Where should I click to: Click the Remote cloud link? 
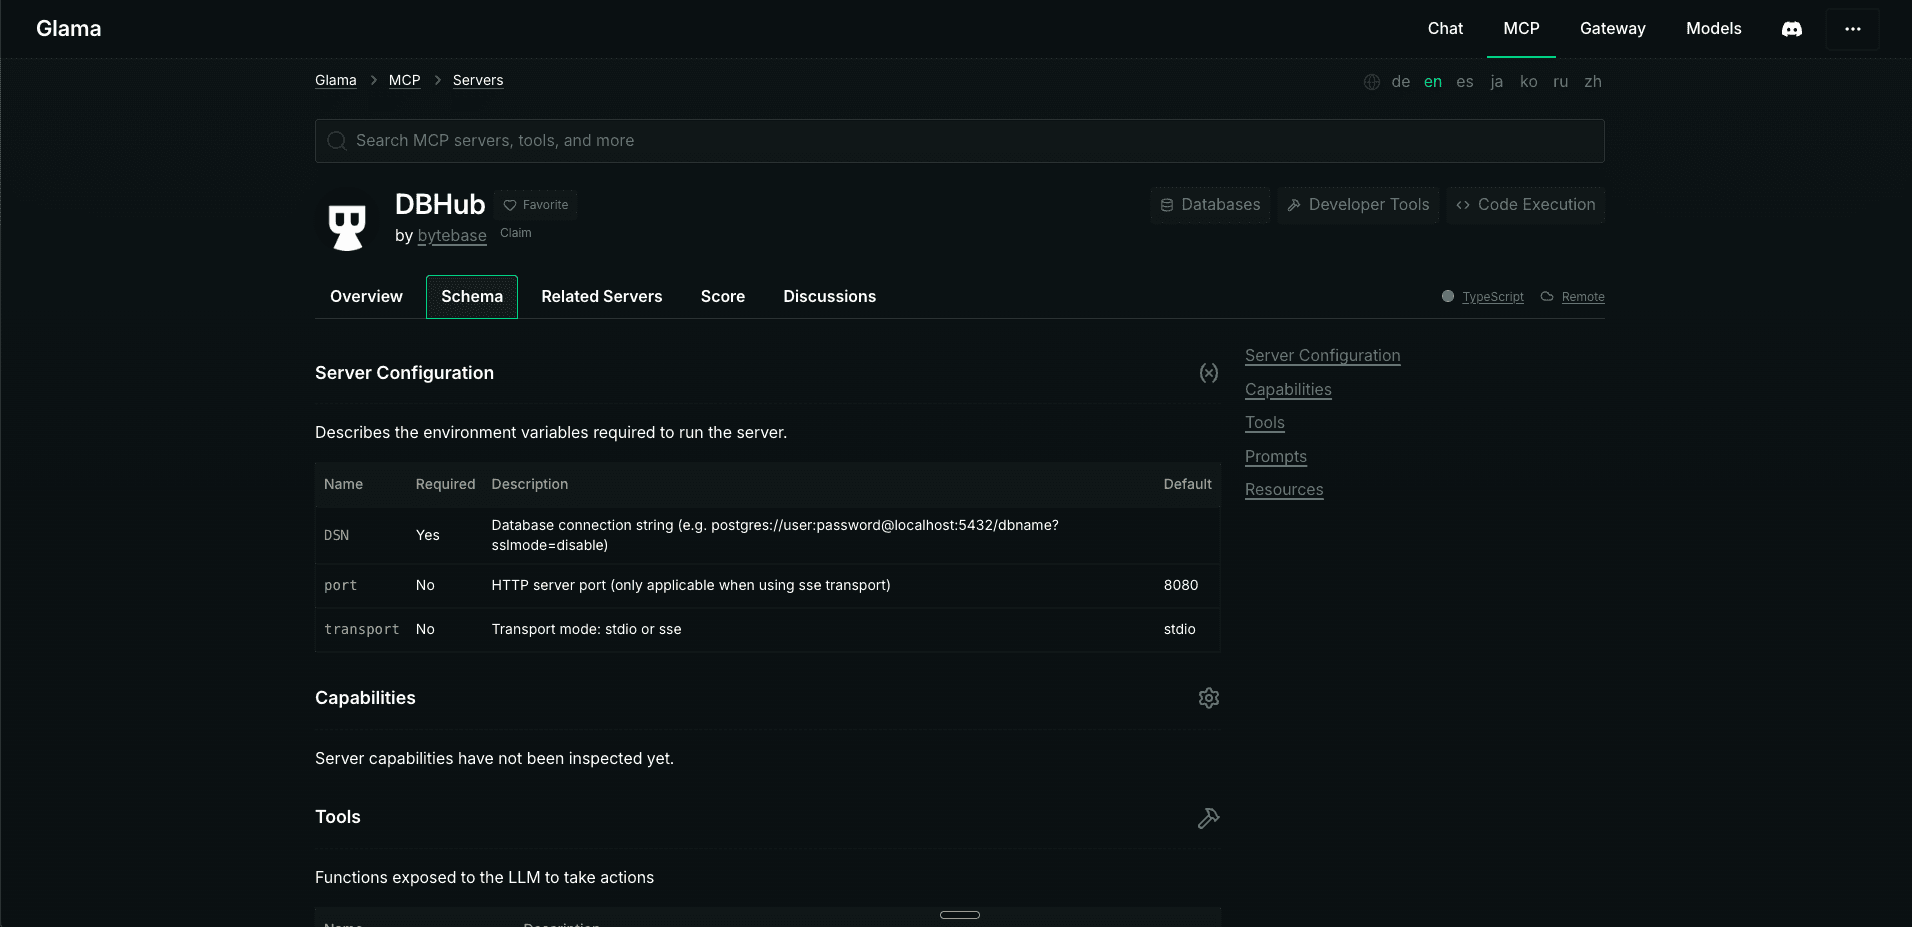point(1582,297)
